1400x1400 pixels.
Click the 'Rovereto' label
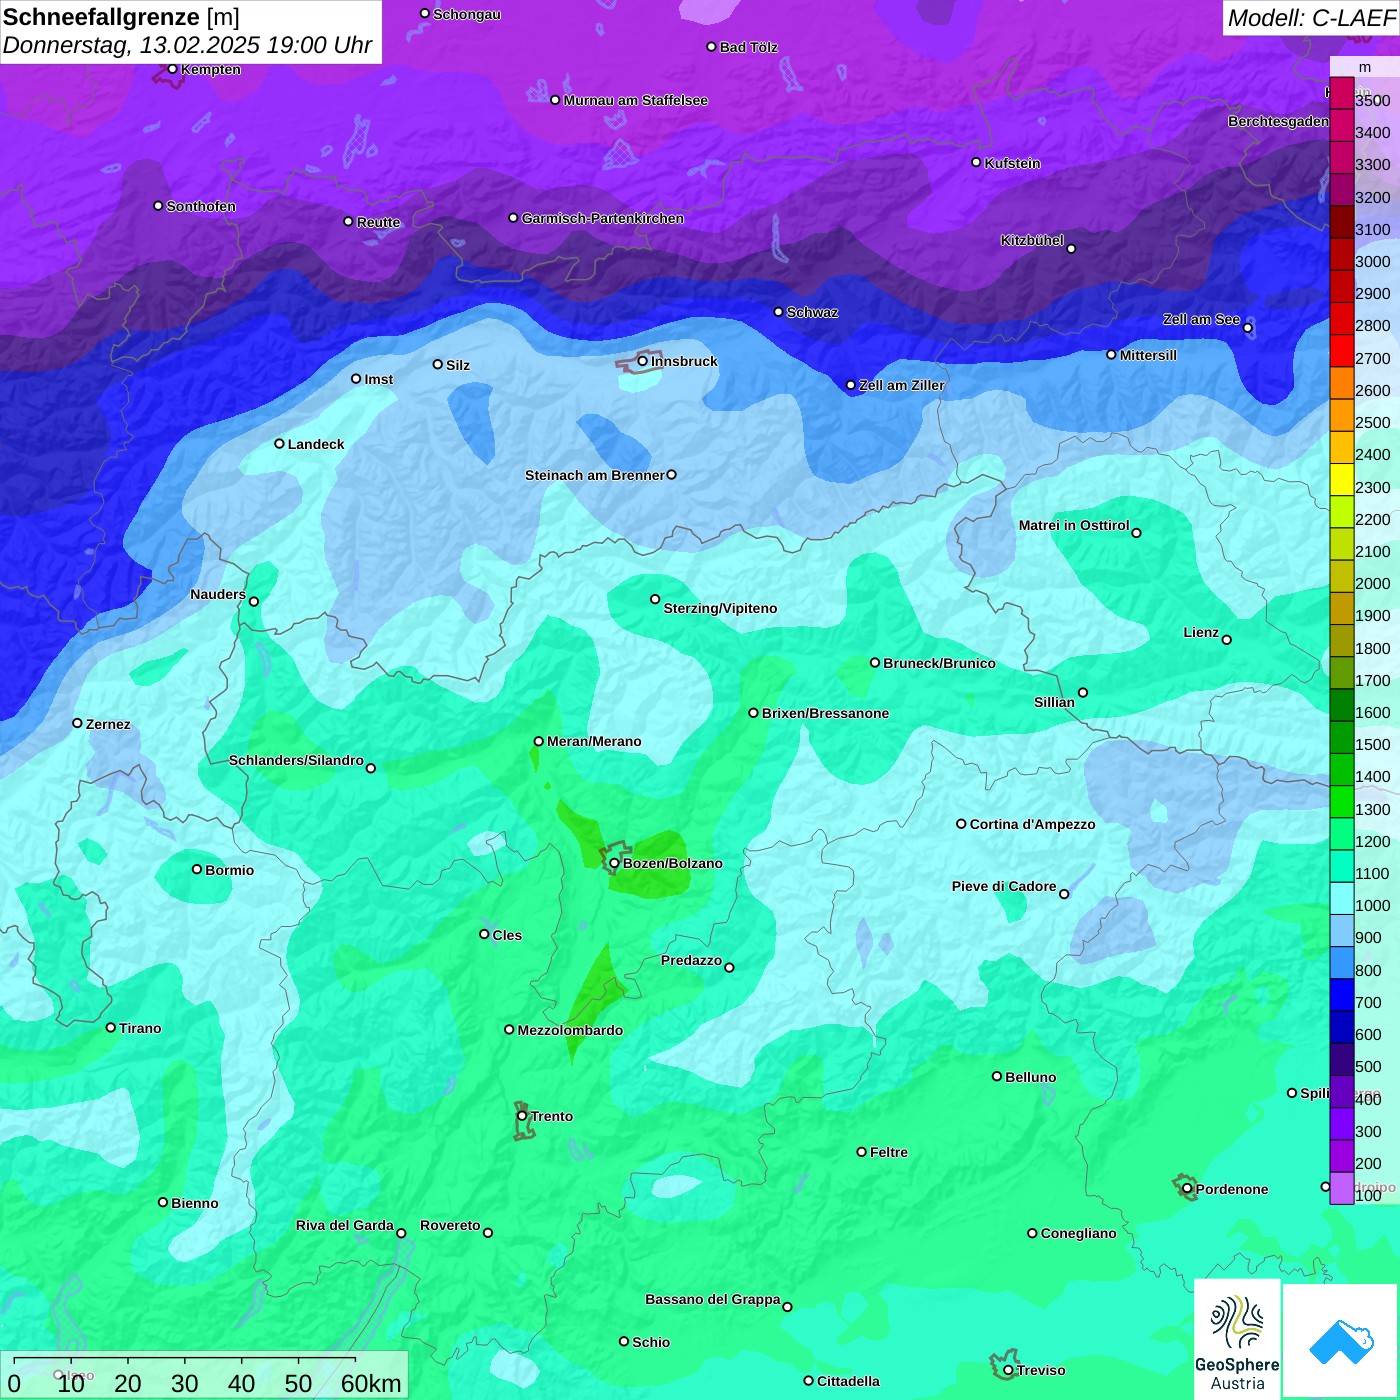click(450, 1225)
